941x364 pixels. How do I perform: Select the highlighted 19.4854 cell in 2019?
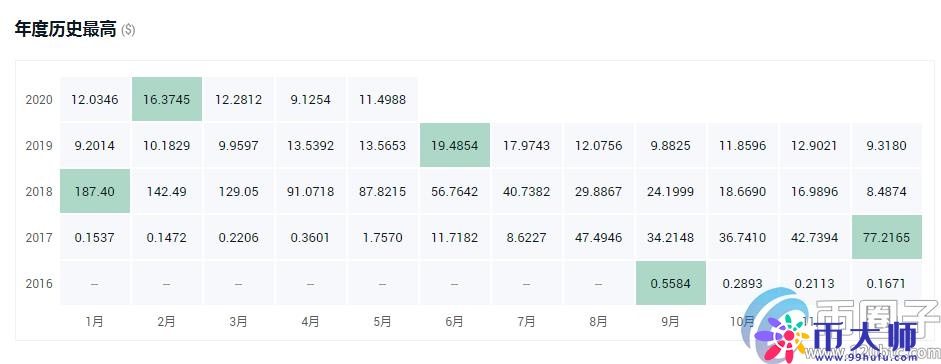pyautogui.click(x=454, y=145)
